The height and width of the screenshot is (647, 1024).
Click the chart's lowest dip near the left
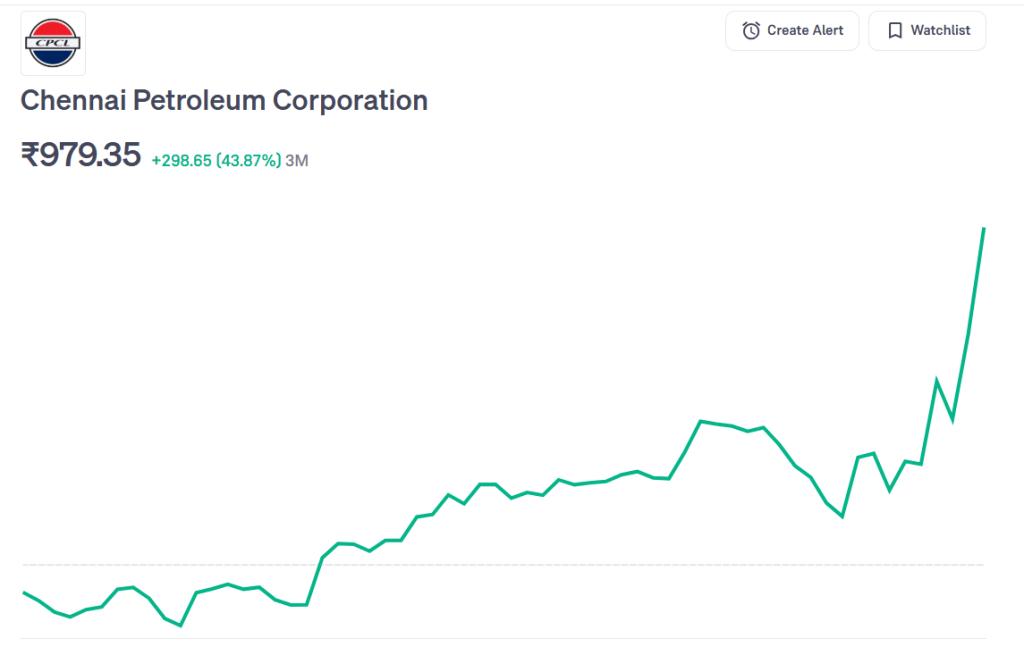(x=180, y=625)
